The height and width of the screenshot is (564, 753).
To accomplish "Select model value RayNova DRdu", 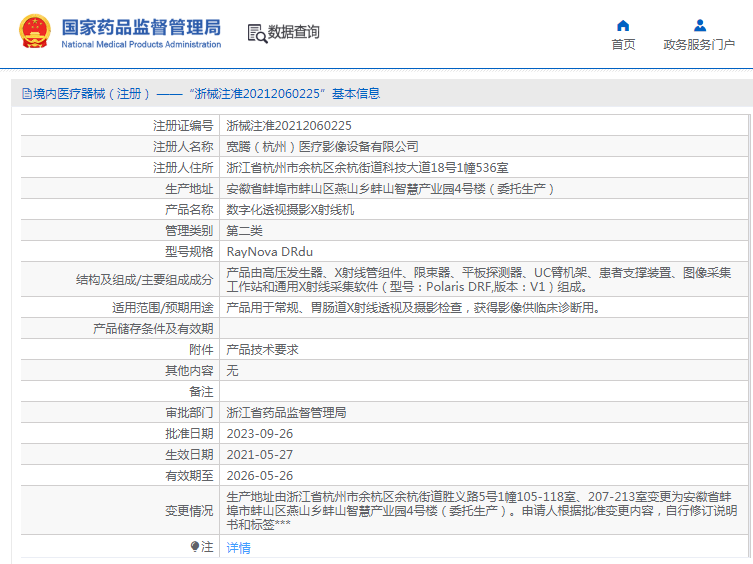I will (x=269, y=252).
